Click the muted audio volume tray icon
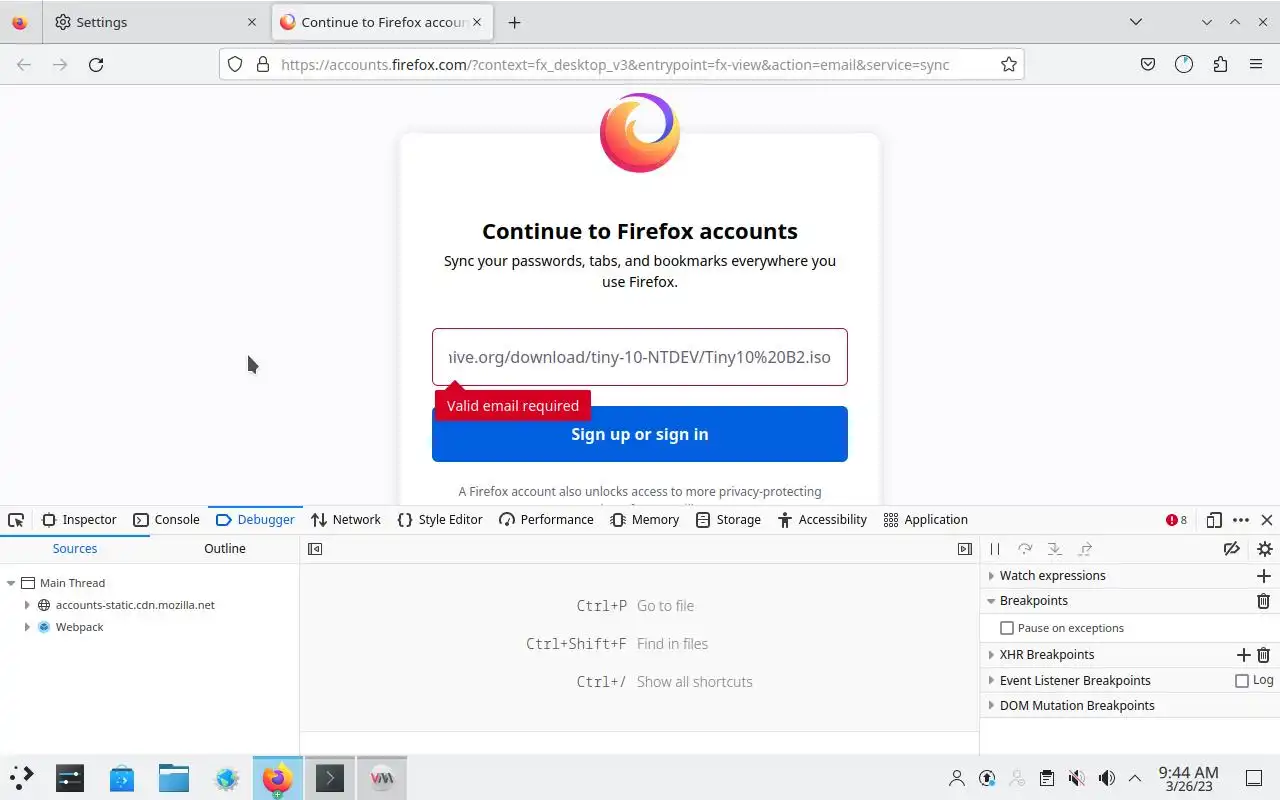The image size is (1280, 800). click(1076, 778)
